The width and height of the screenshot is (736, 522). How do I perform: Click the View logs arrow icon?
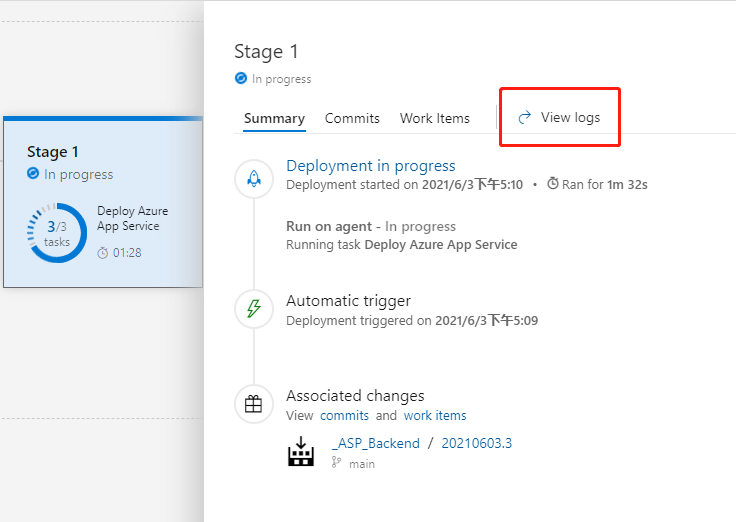524,118
